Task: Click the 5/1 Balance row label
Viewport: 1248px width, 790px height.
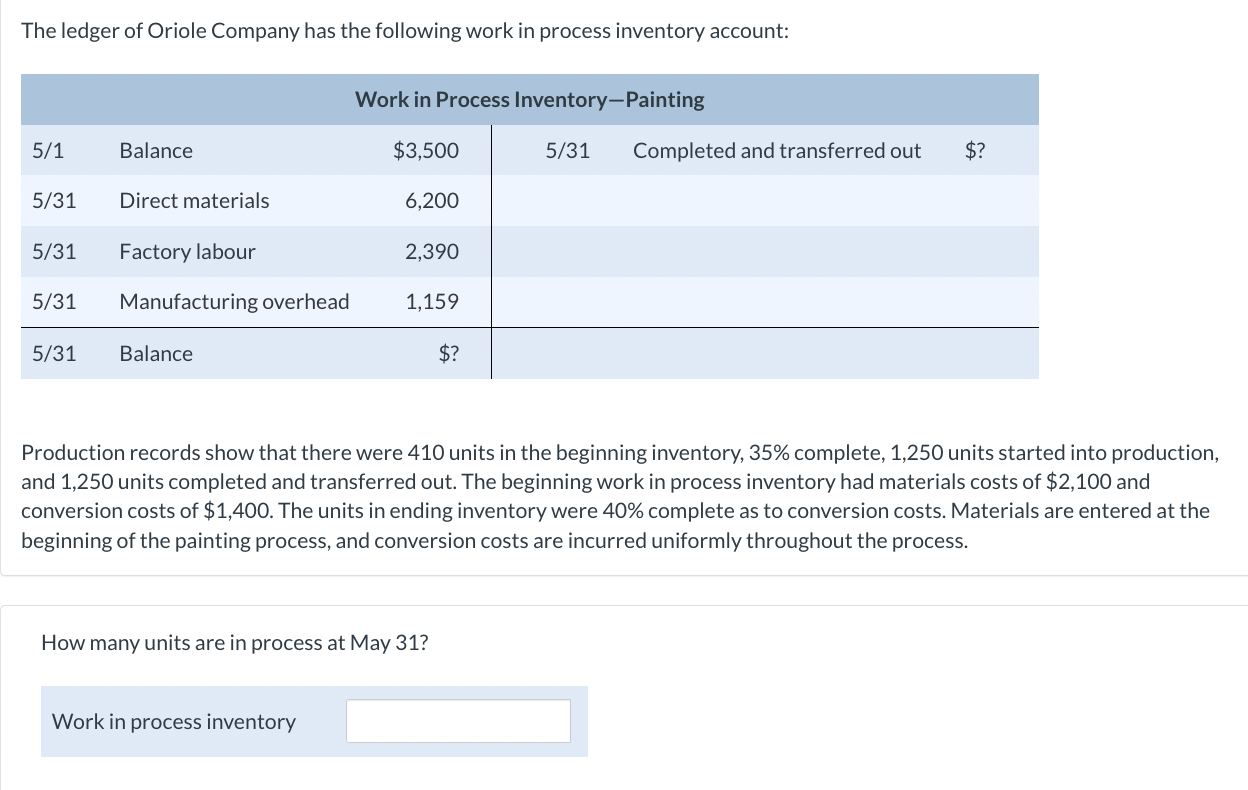Action: [156, 150]
